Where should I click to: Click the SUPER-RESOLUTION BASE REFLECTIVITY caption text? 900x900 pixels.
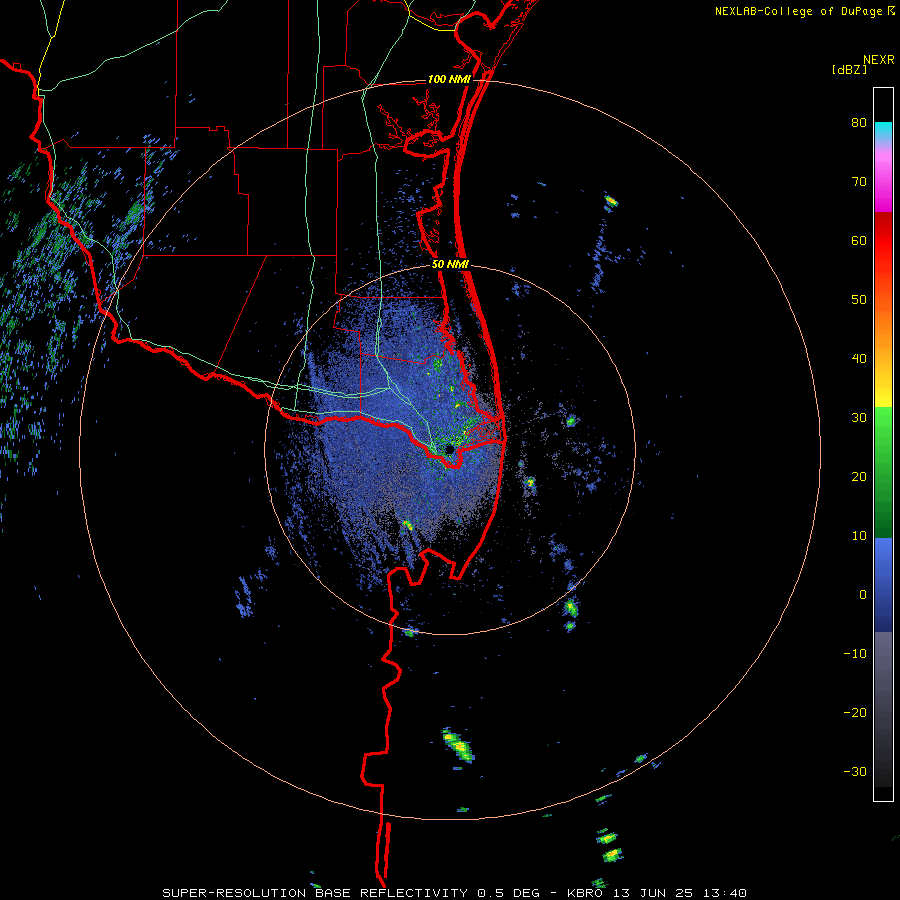tap(315, 893)
